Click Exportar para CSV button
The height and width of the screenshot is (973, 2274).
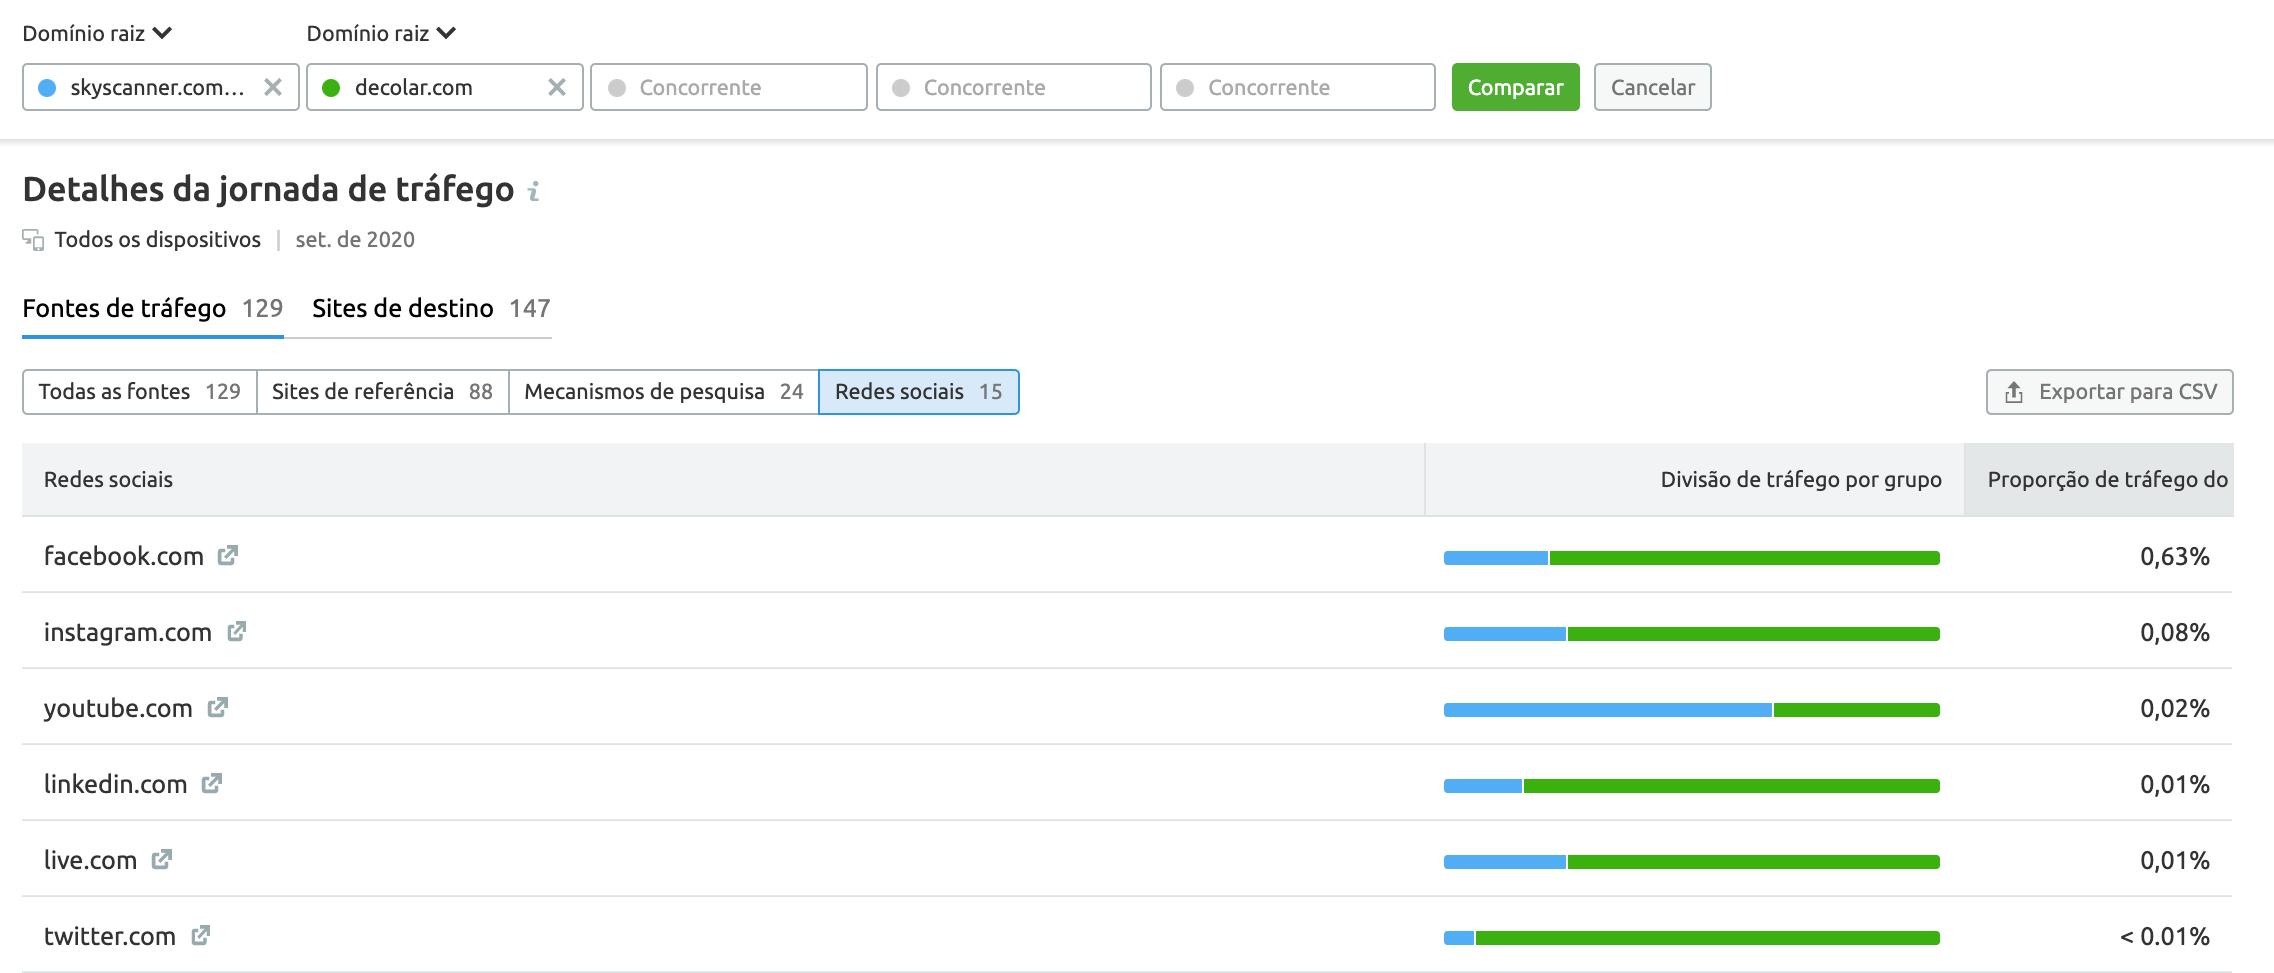coord(2109,392)
